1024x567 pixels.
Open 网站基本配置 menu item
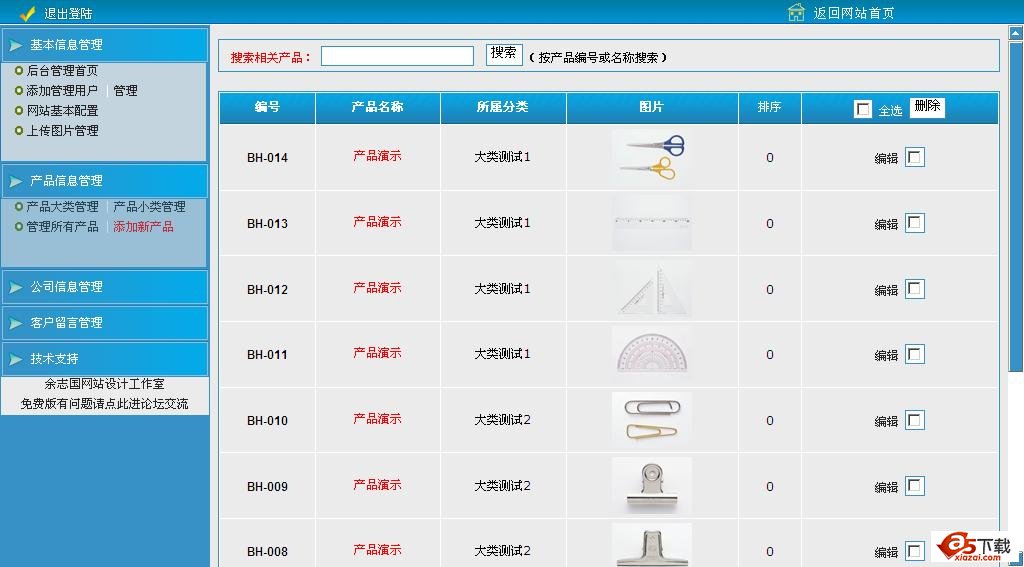pyautogui.click(x=62, y=110)
